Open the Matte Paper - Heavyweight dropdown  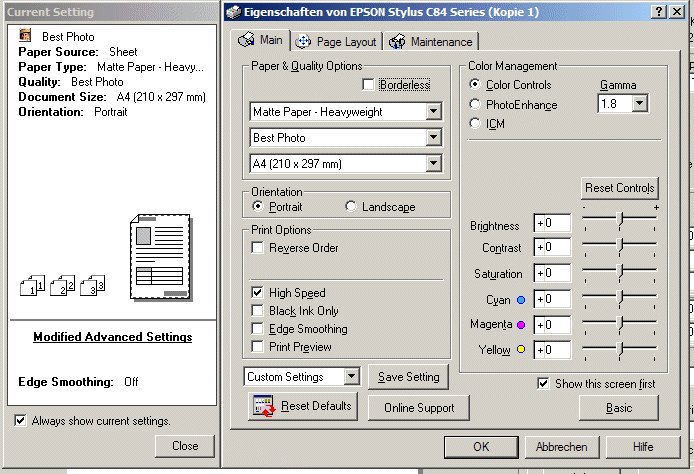434,112
